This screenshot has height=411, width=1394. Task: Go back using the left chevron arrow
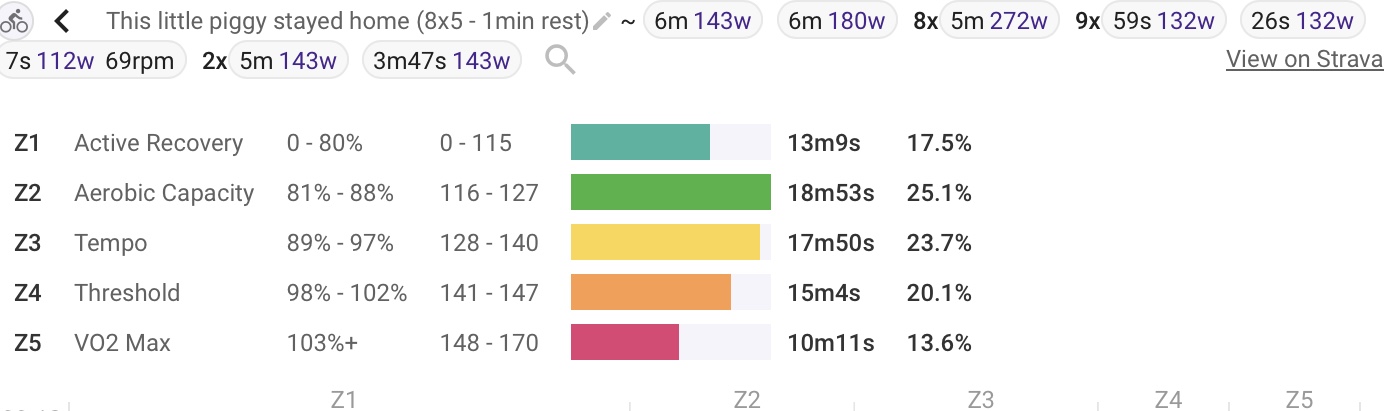62,20
